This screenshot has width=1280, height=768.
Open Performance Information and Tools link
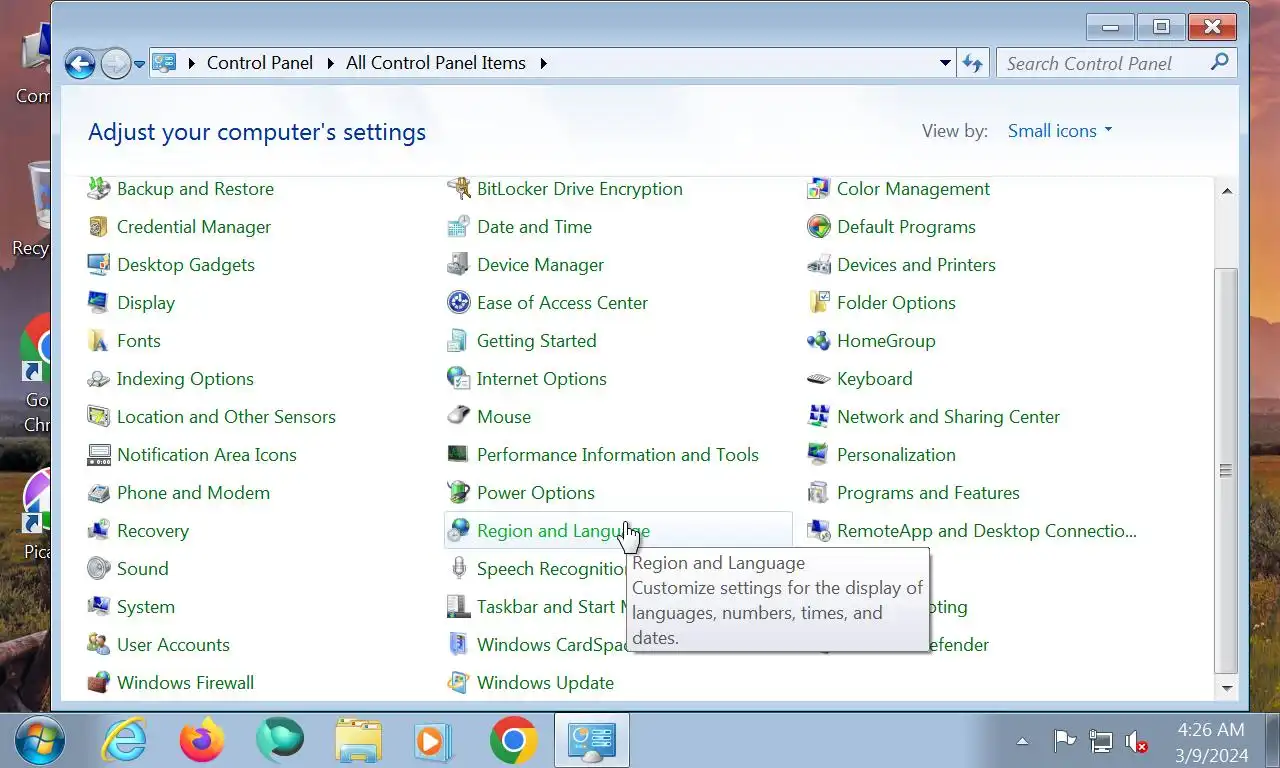pos(617,454)
